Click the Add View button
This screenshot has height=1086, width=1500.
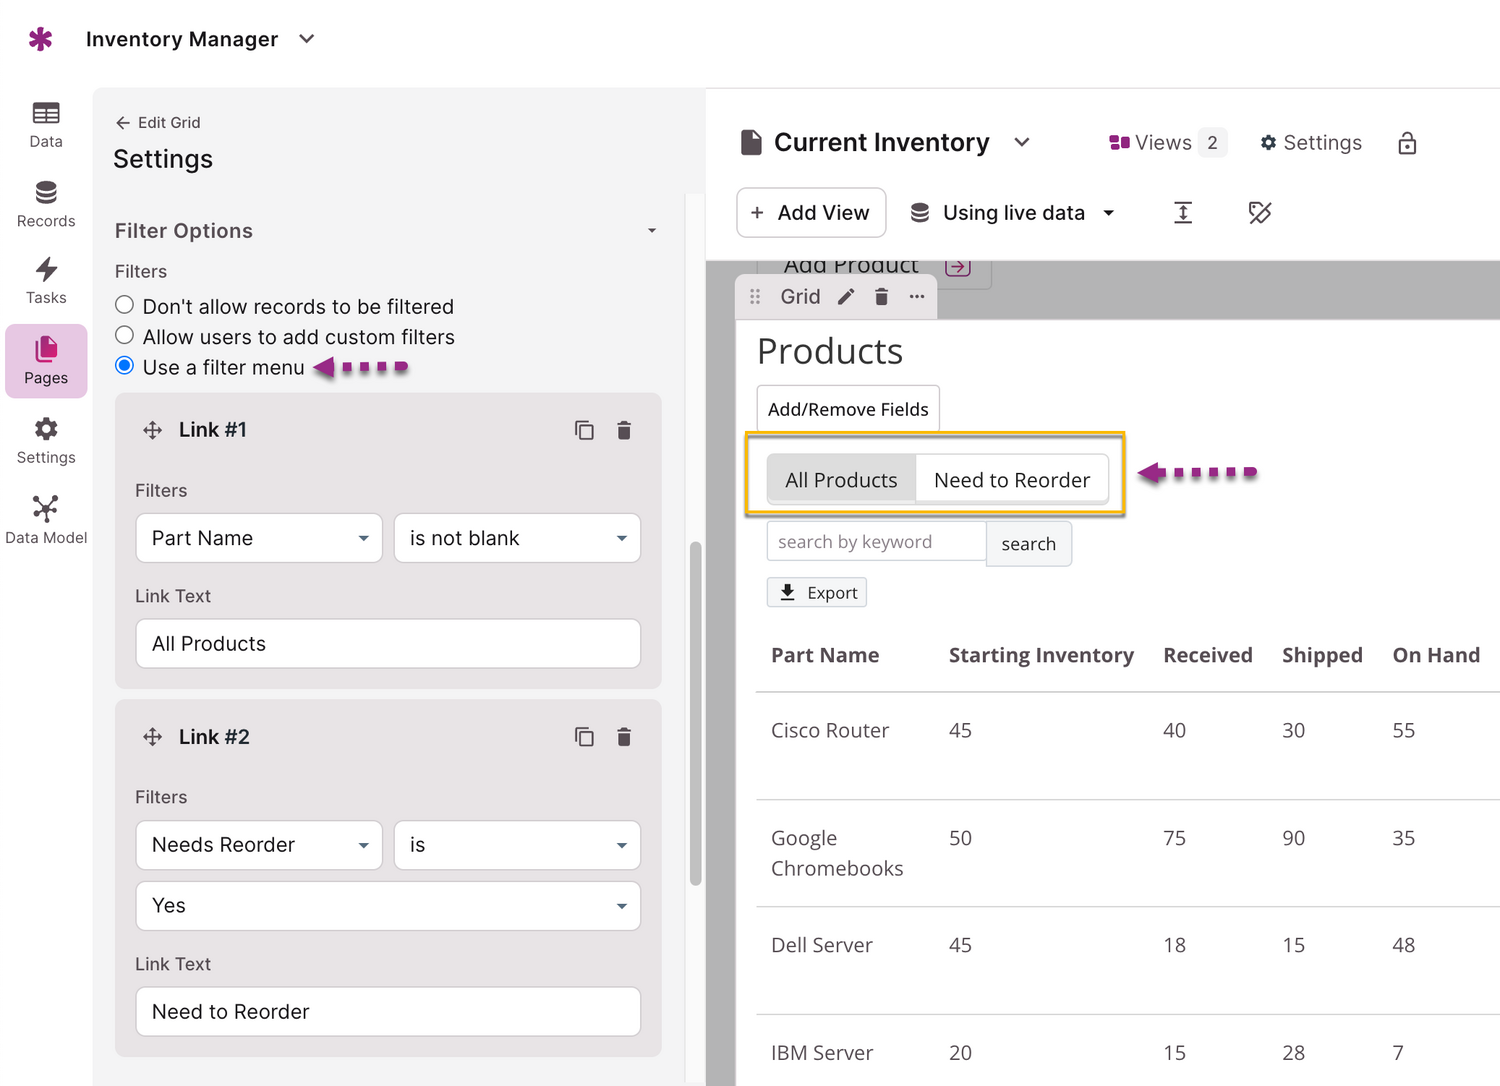coord(811,213)
